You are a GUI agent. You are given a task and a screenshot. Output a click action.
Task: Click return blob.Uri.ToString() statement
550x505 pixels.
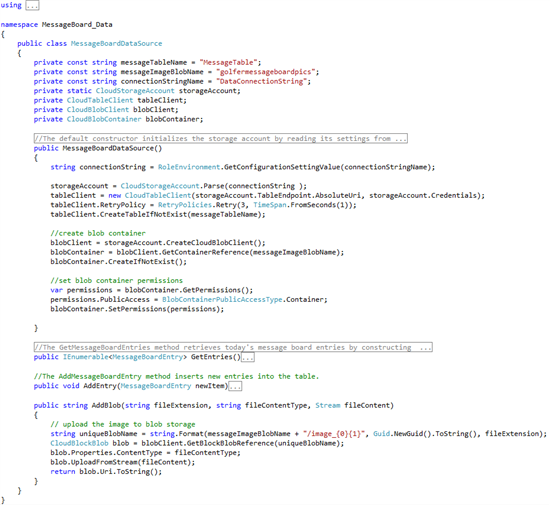click(106, 472)
